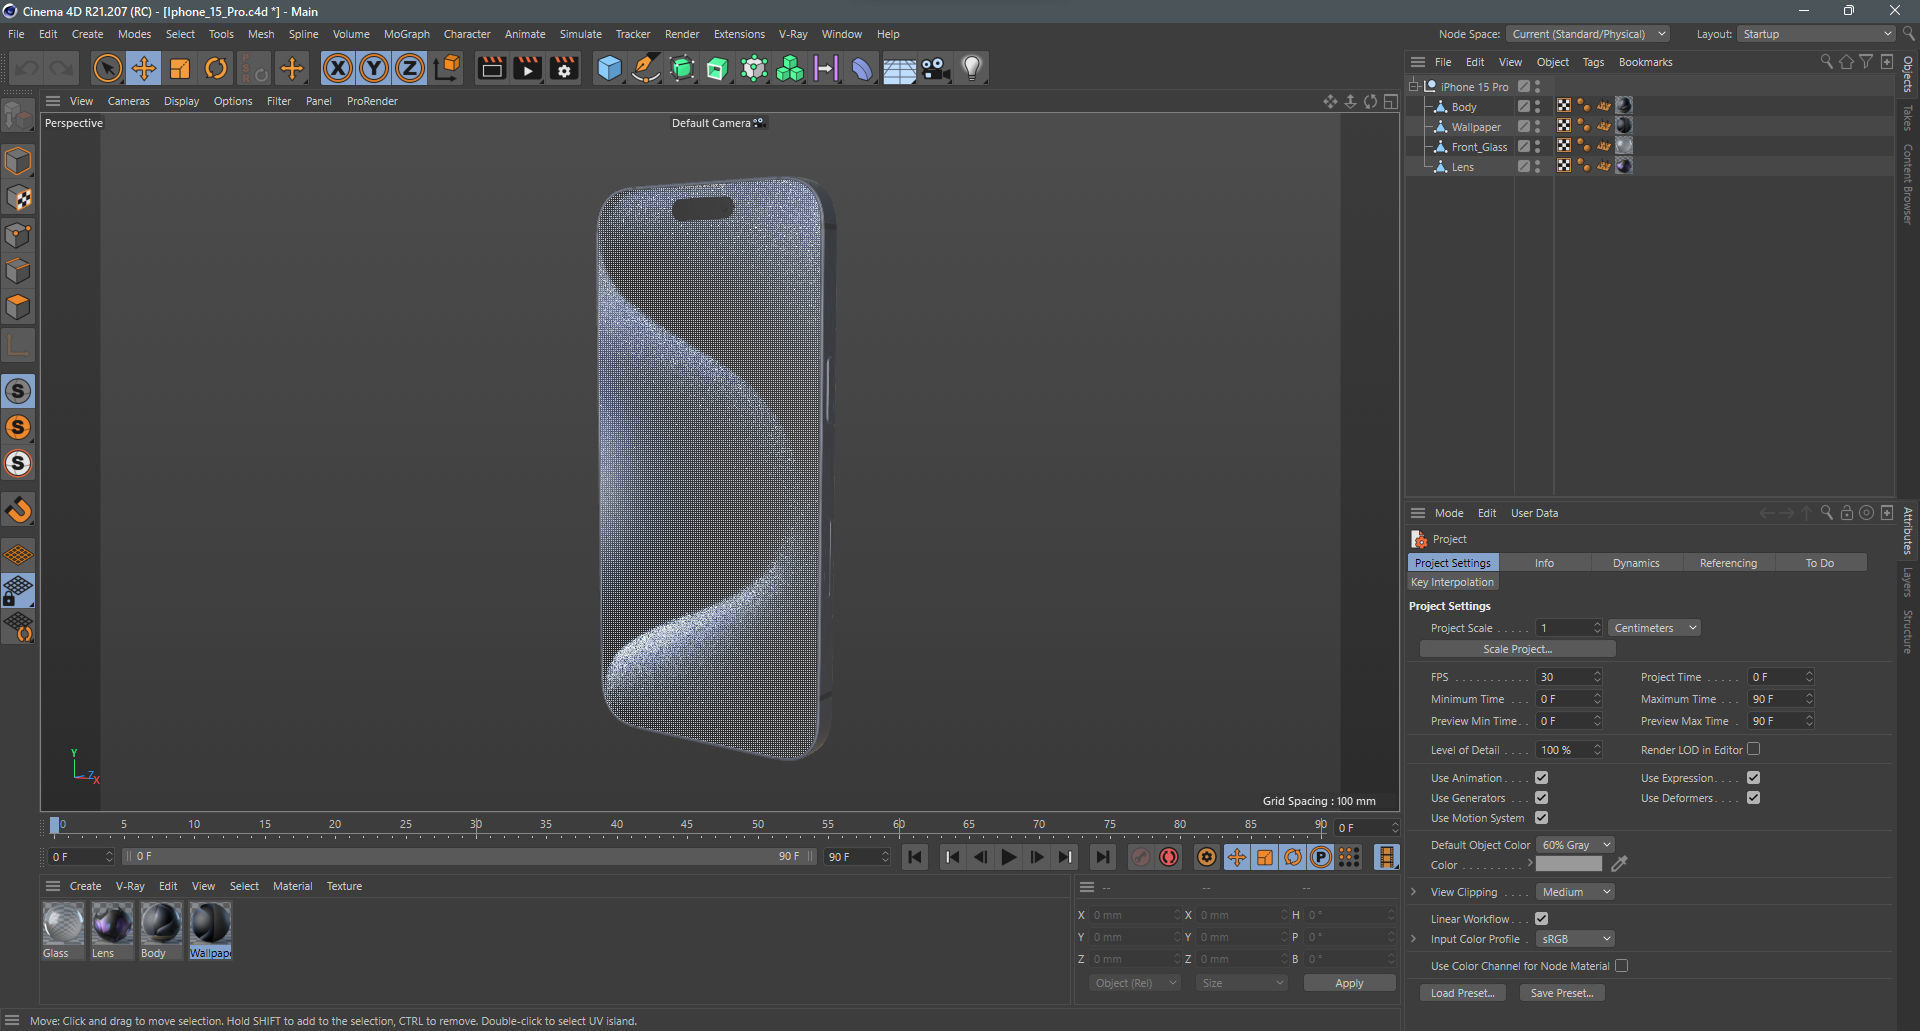Open the Key Interpolation tab
This screenshot has height=1031, width=1920.
[1452, 582]
